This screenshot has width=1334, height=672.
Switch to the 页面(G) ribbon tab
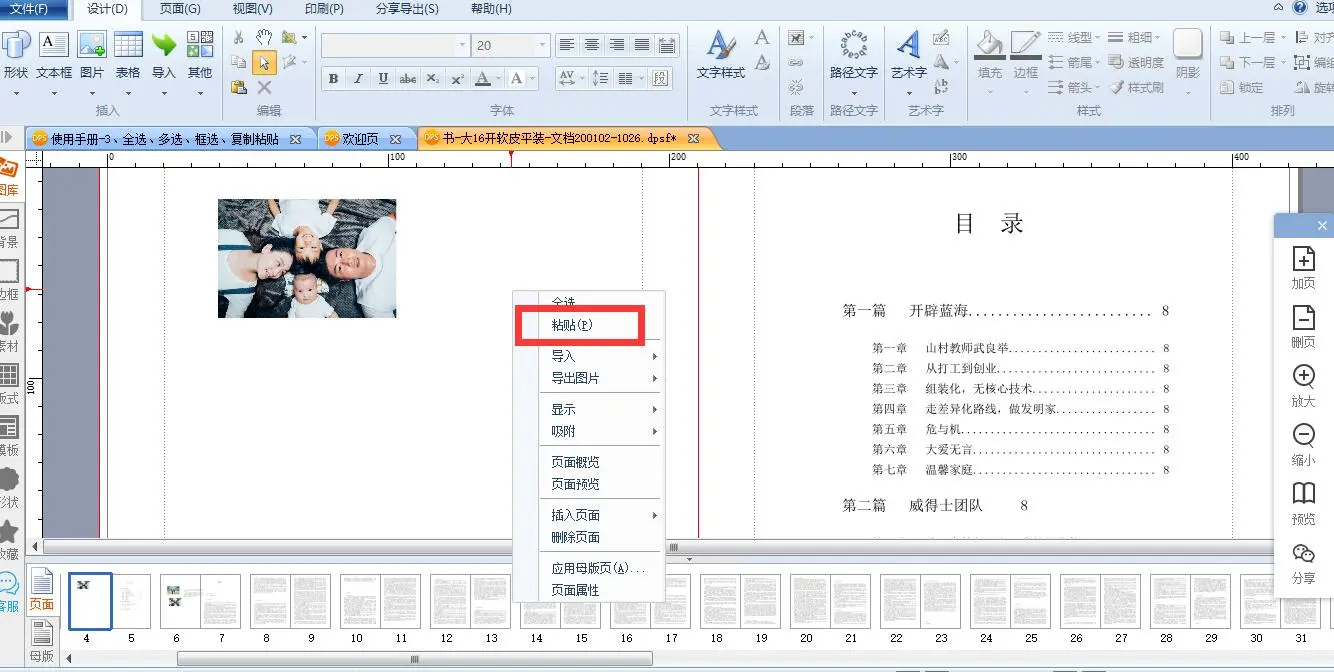click(x=180, y=9)
